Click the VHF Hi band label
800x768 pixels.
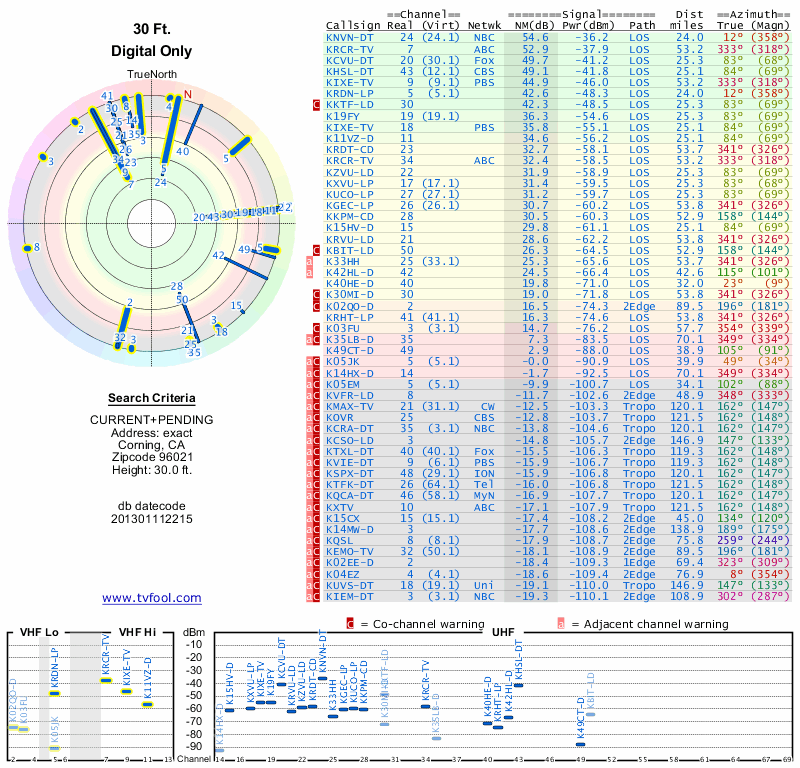coord(137,632)
